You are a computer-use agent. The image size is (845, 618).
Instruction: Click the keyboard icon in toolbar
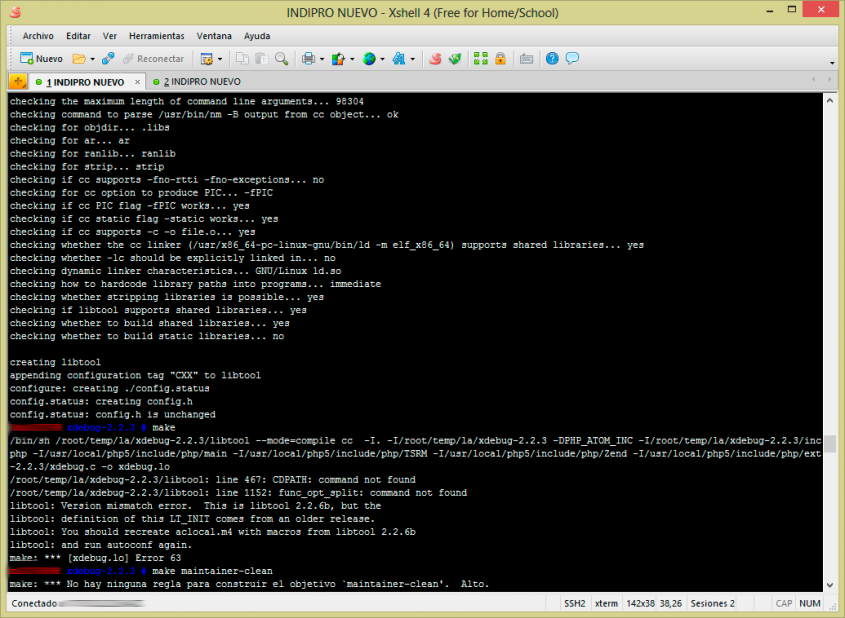click(526, 59)
